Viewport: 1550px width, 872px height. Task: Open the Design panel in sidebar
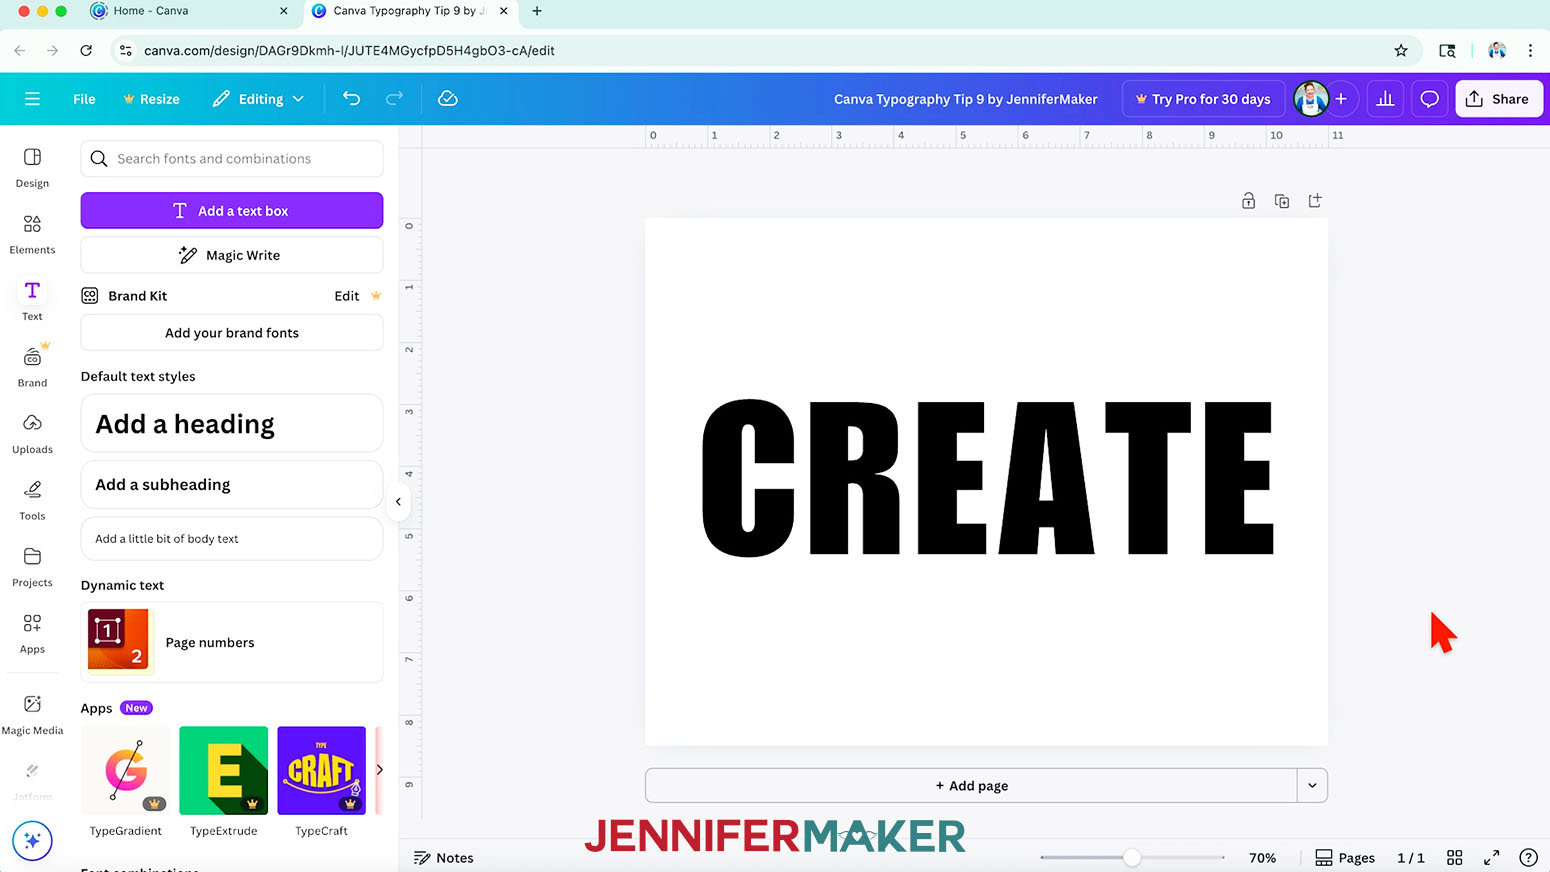pyautogui.click(x=32, y=167)
